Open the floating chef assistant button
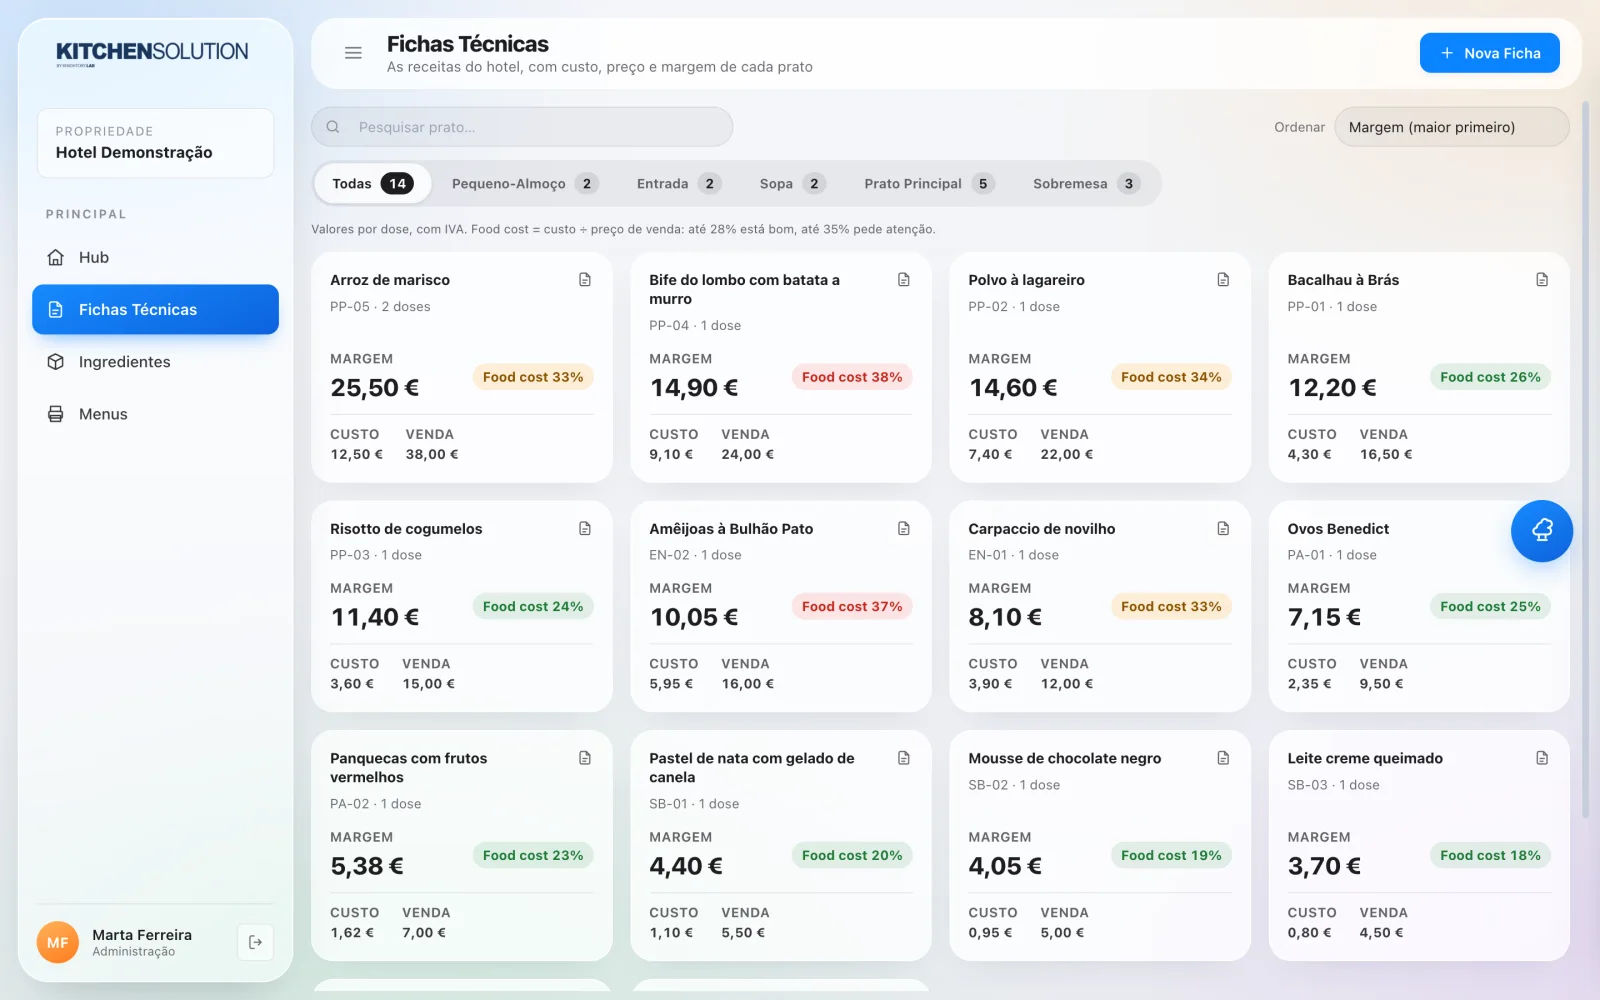The height and width of the screenshot is (1000, 1600). (x=1541, y=531)
